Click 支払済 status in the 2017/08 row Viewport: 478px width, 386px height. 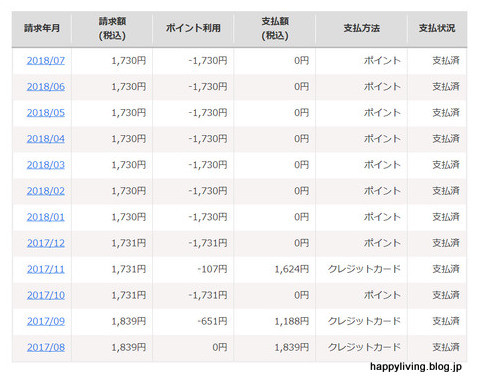[x=446, y=347]
